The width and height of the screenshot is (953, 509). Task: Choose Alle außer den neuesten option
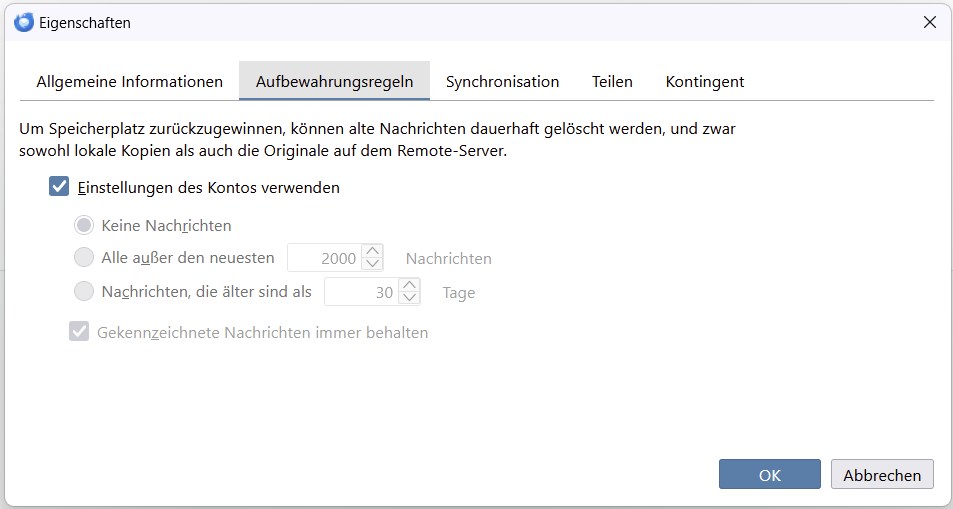tap(84, 258)
